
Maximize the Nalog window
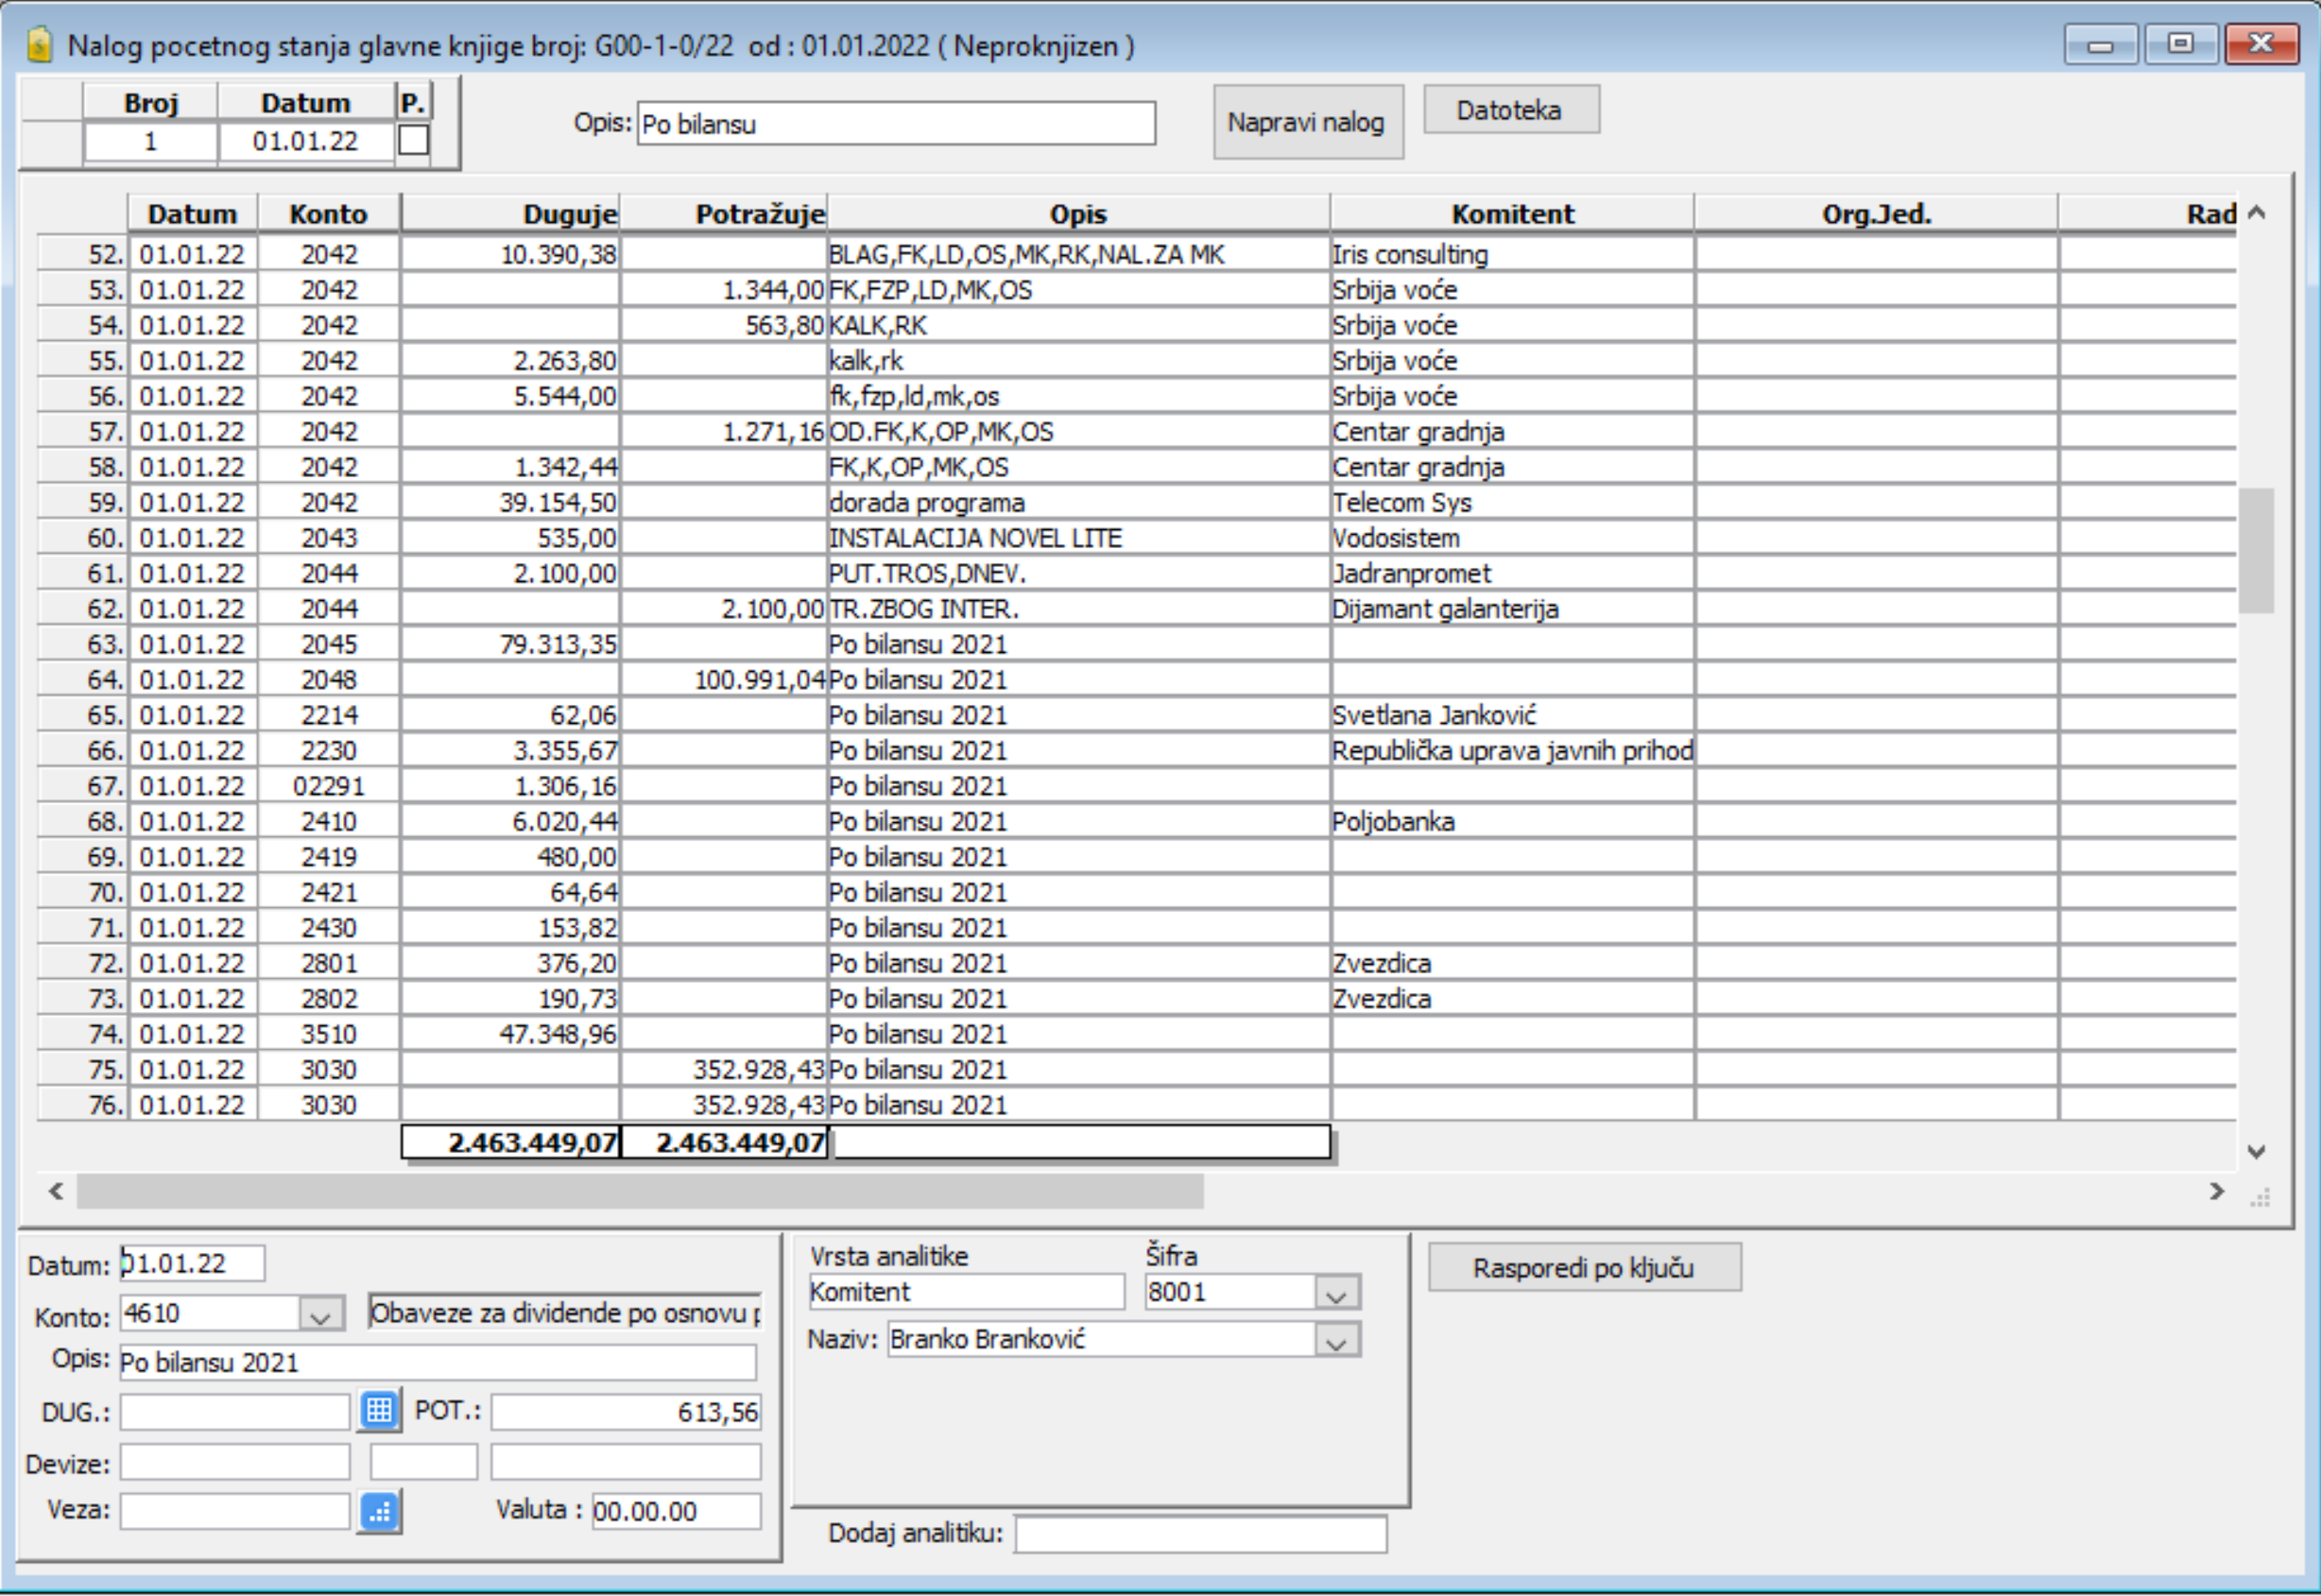2180,44
